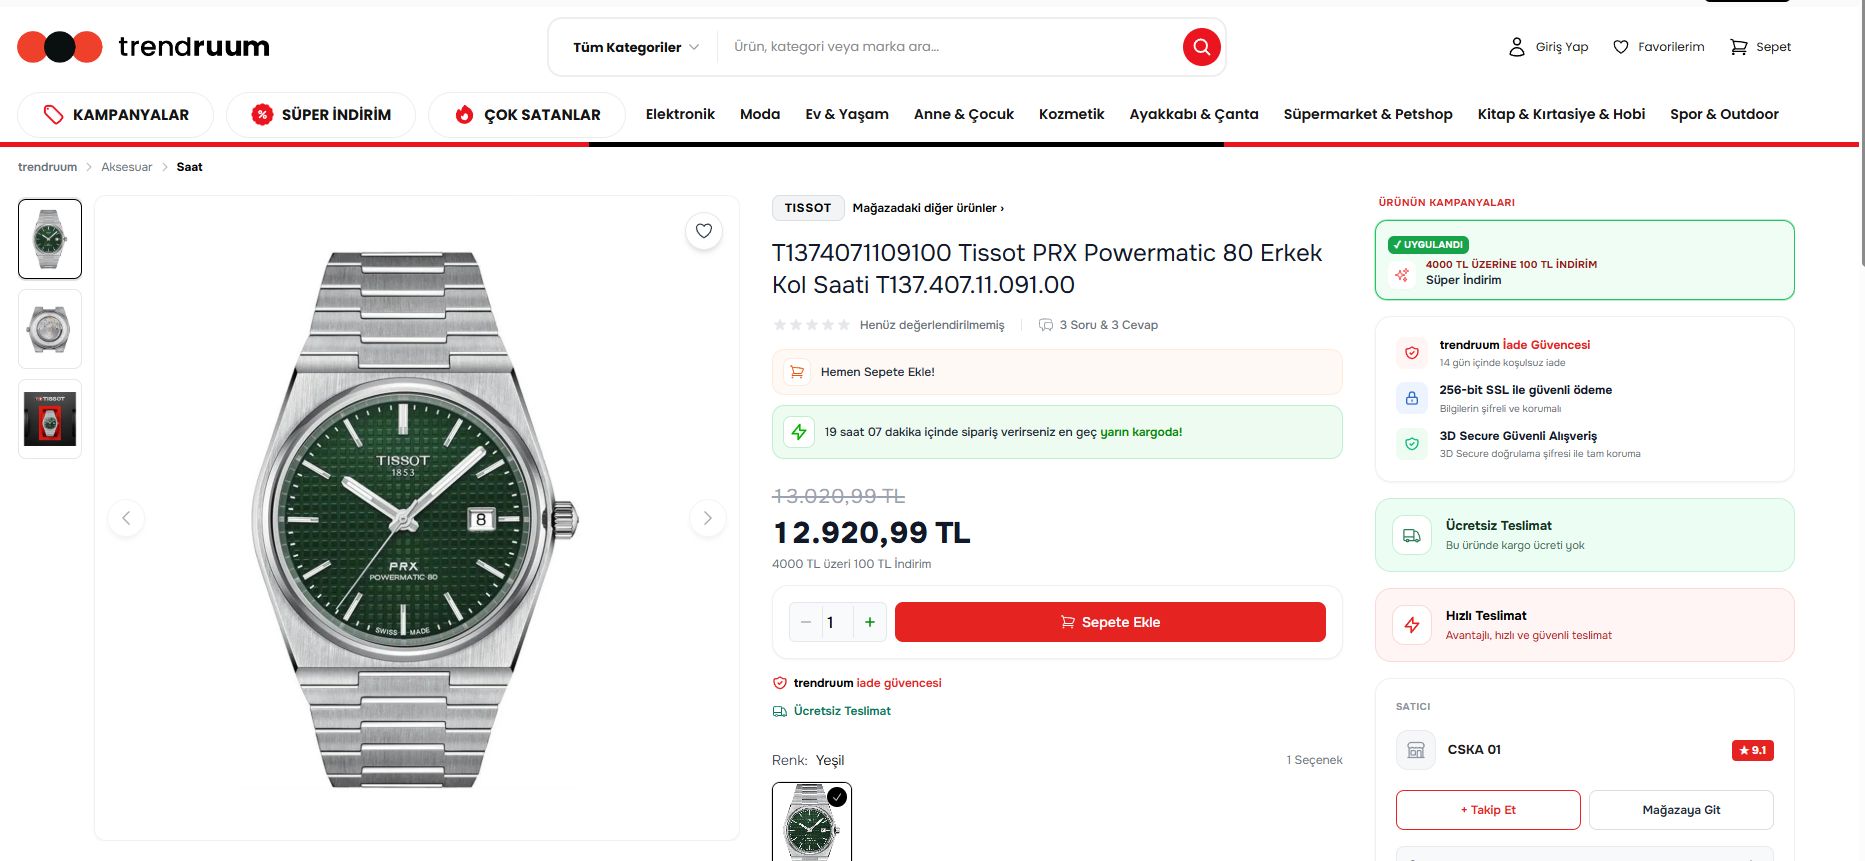The image size is (1865, 861).
Task: Click the Giriş Yap user icon
Action: [x=1517, y=47]
